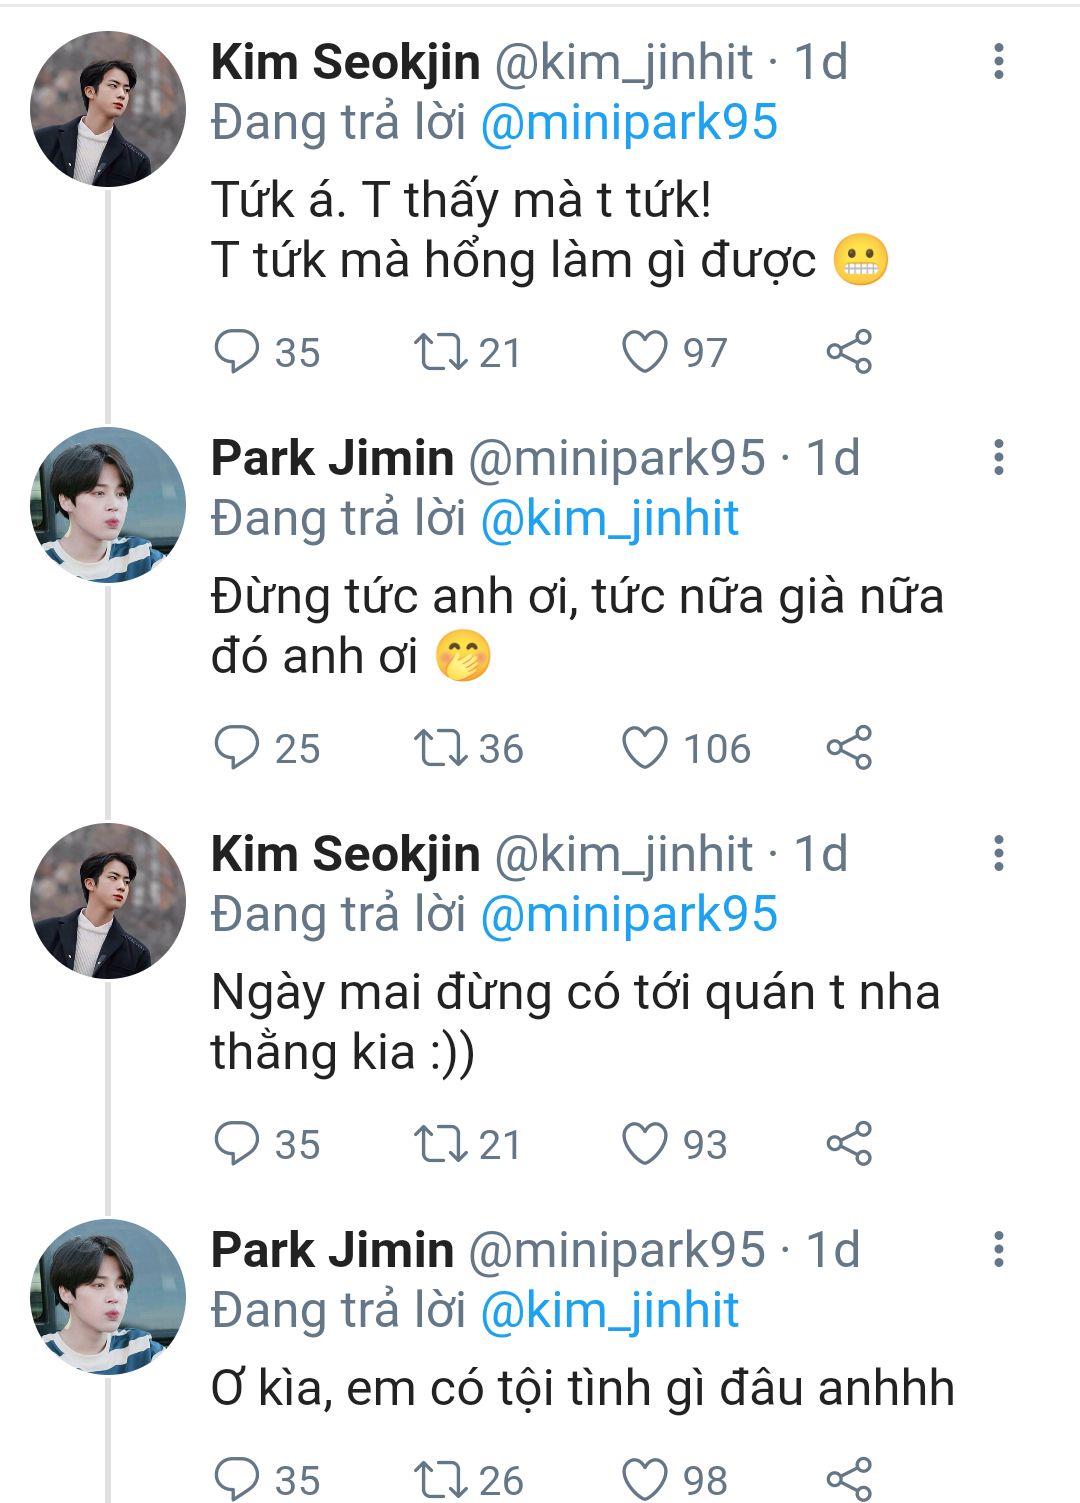The width and height of the screenshot is (1080, 1503).
Task: Like the "Ngày mai đừng có tới quán" tweet
Action: click(645, 1144)
